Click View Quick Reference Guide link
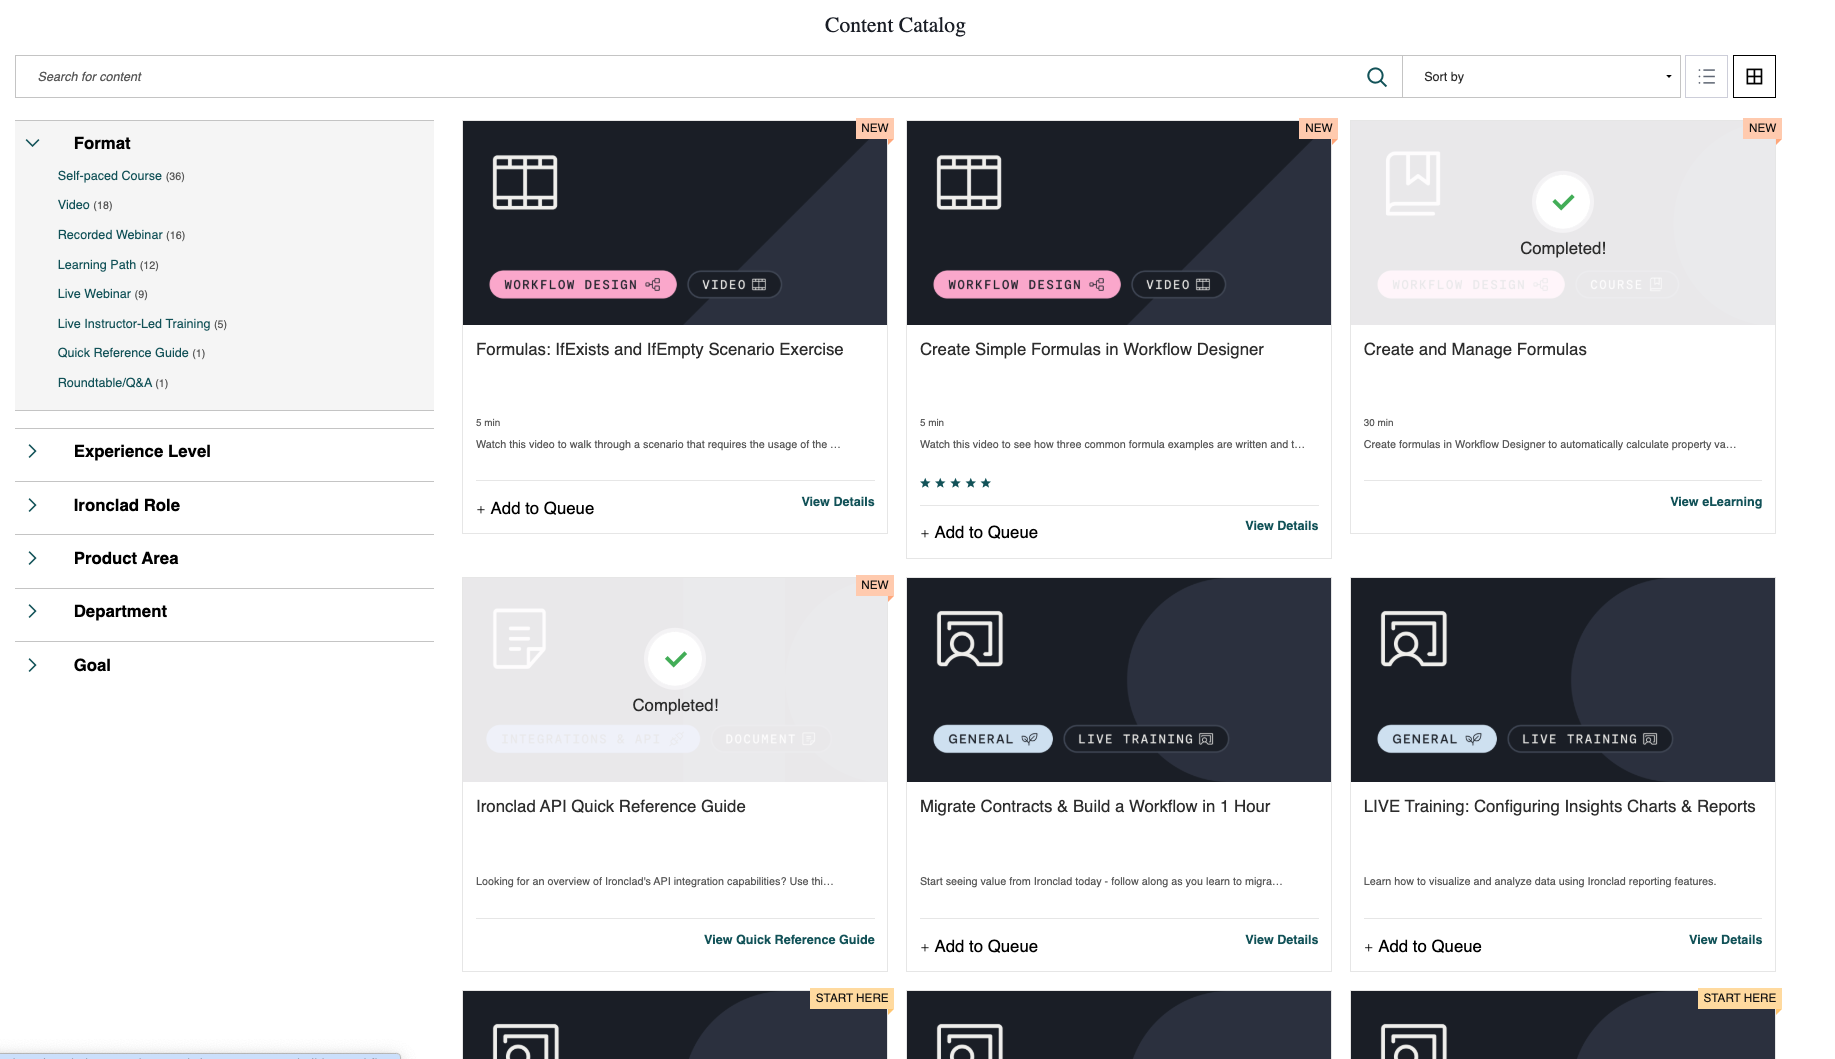 tap(789, 940)
